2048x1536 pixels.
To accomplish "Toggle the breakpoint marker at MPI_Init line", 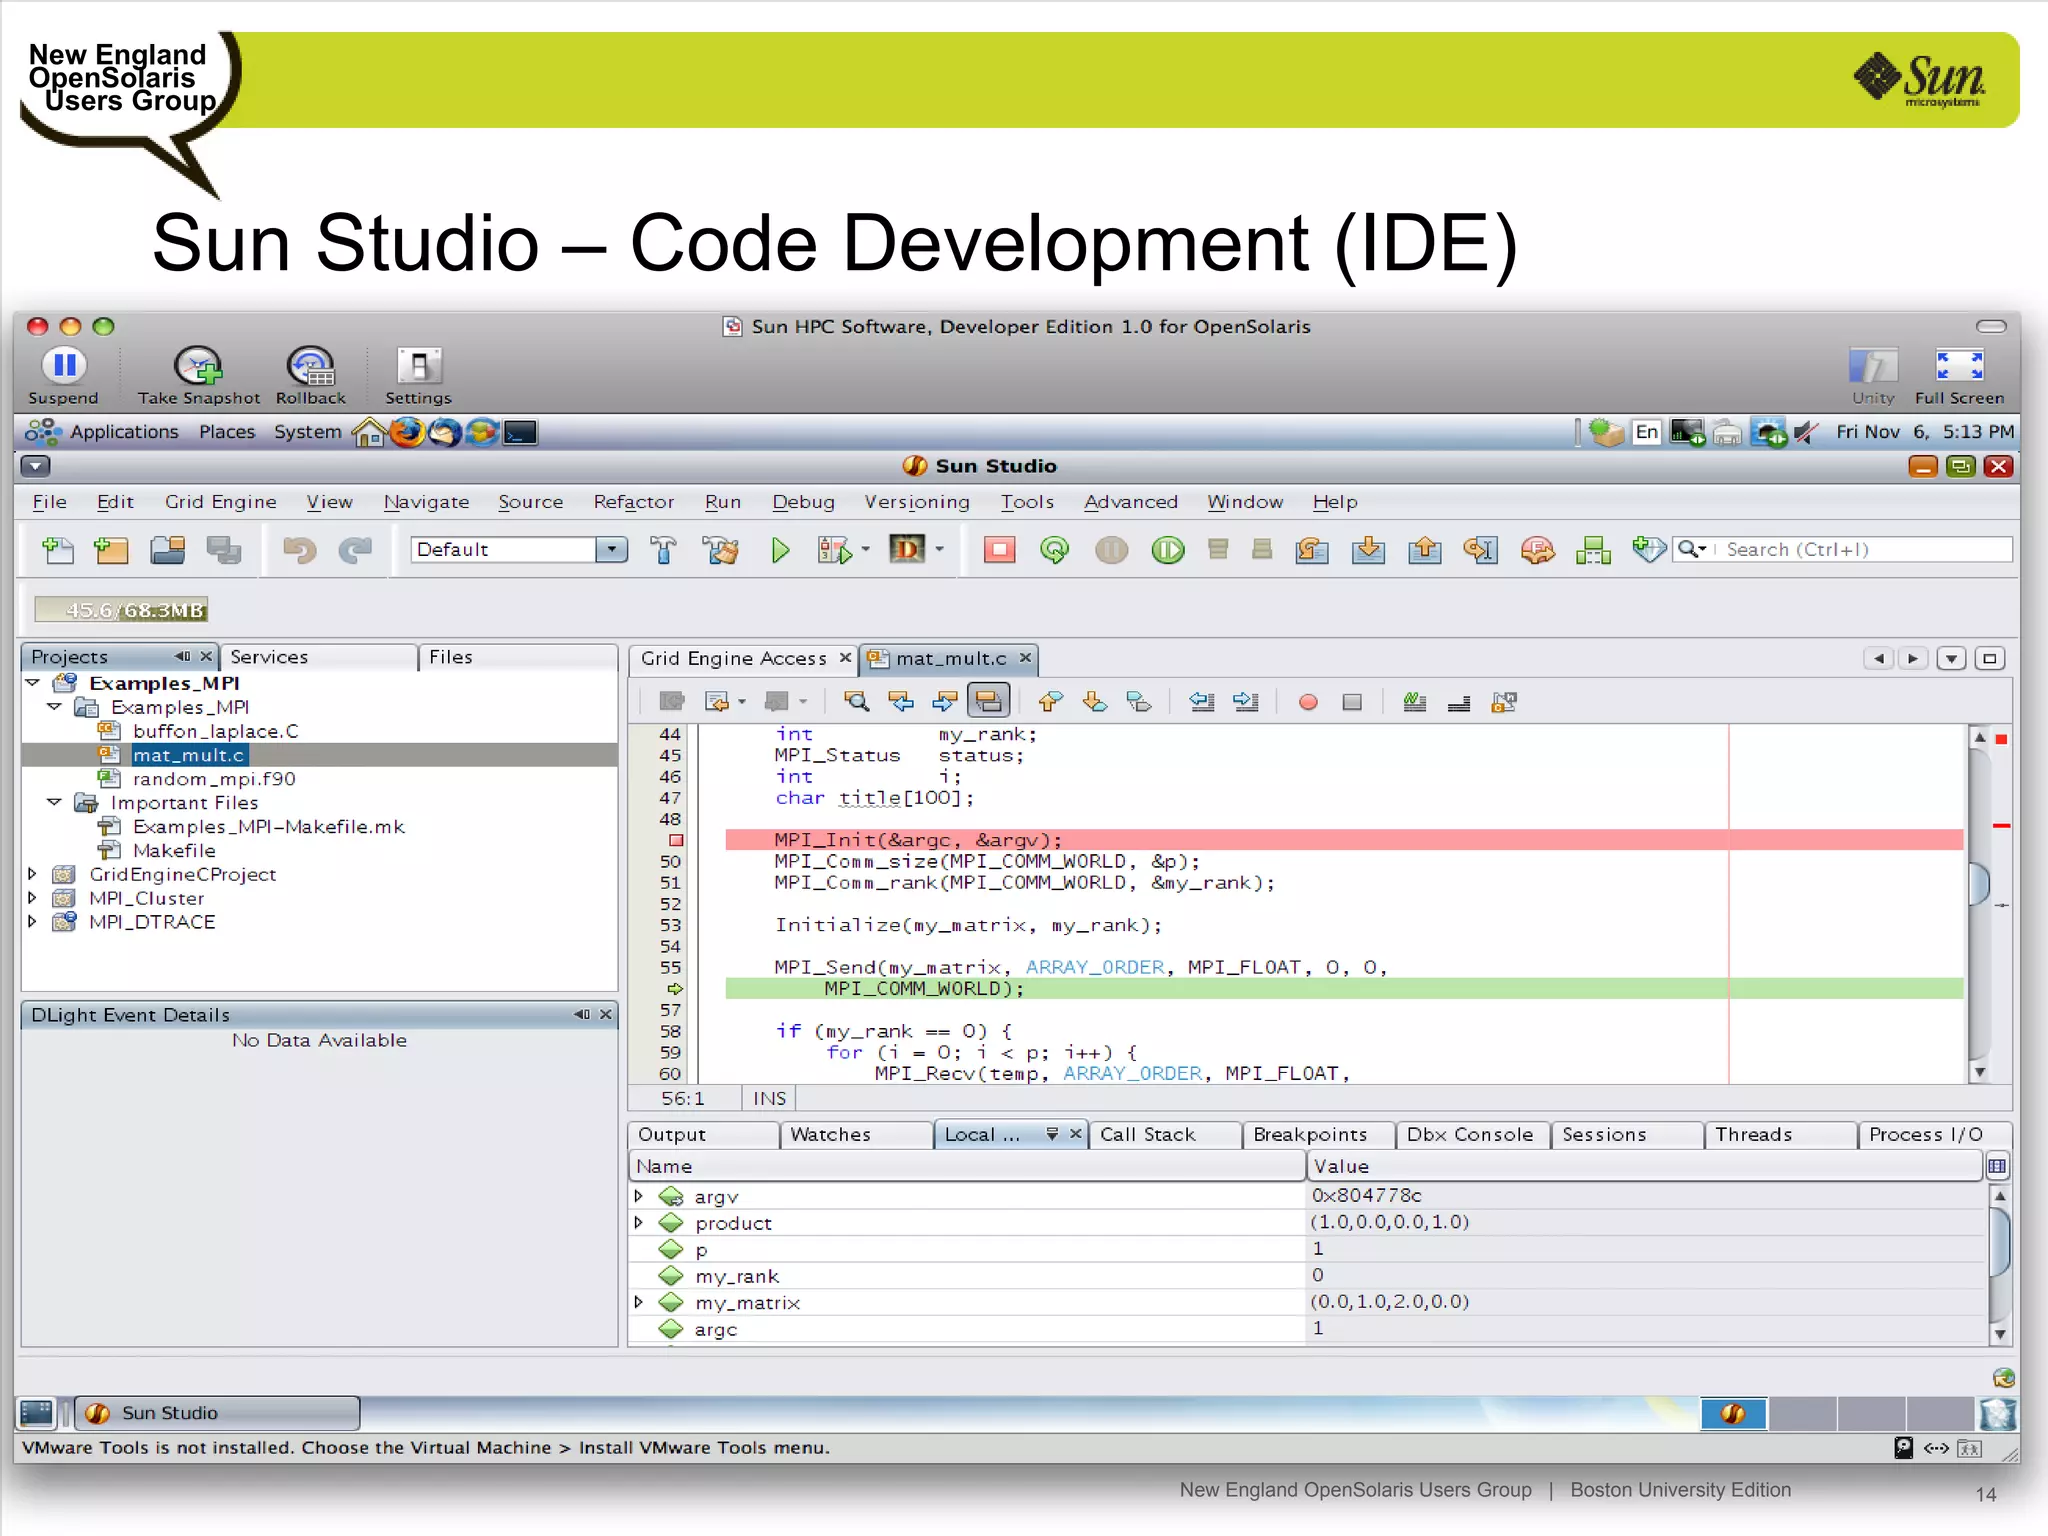I will click(675, 840).
